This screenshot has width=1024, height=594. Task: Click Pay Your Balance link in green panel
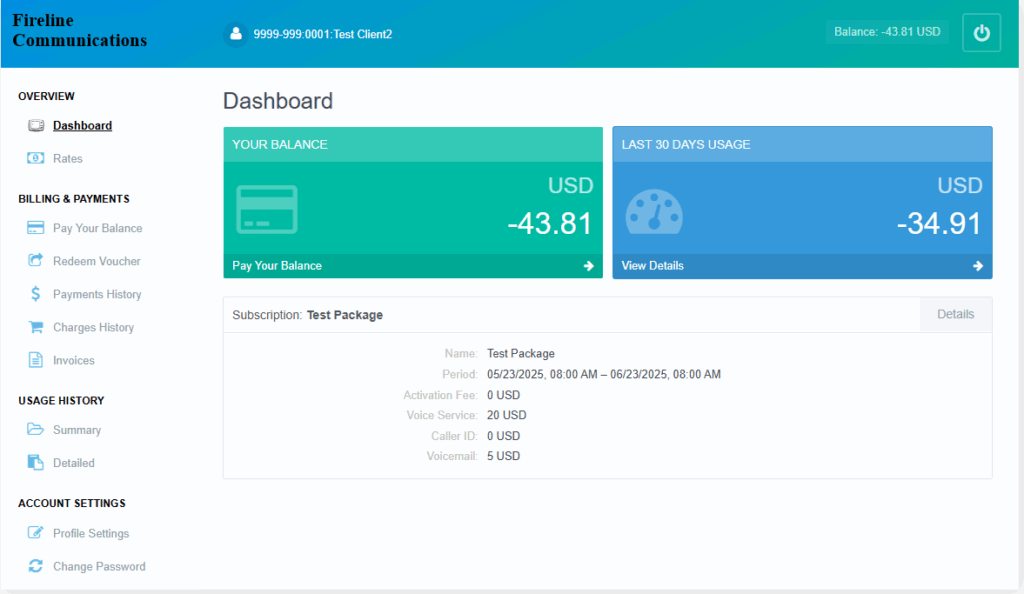click(277, 266)
